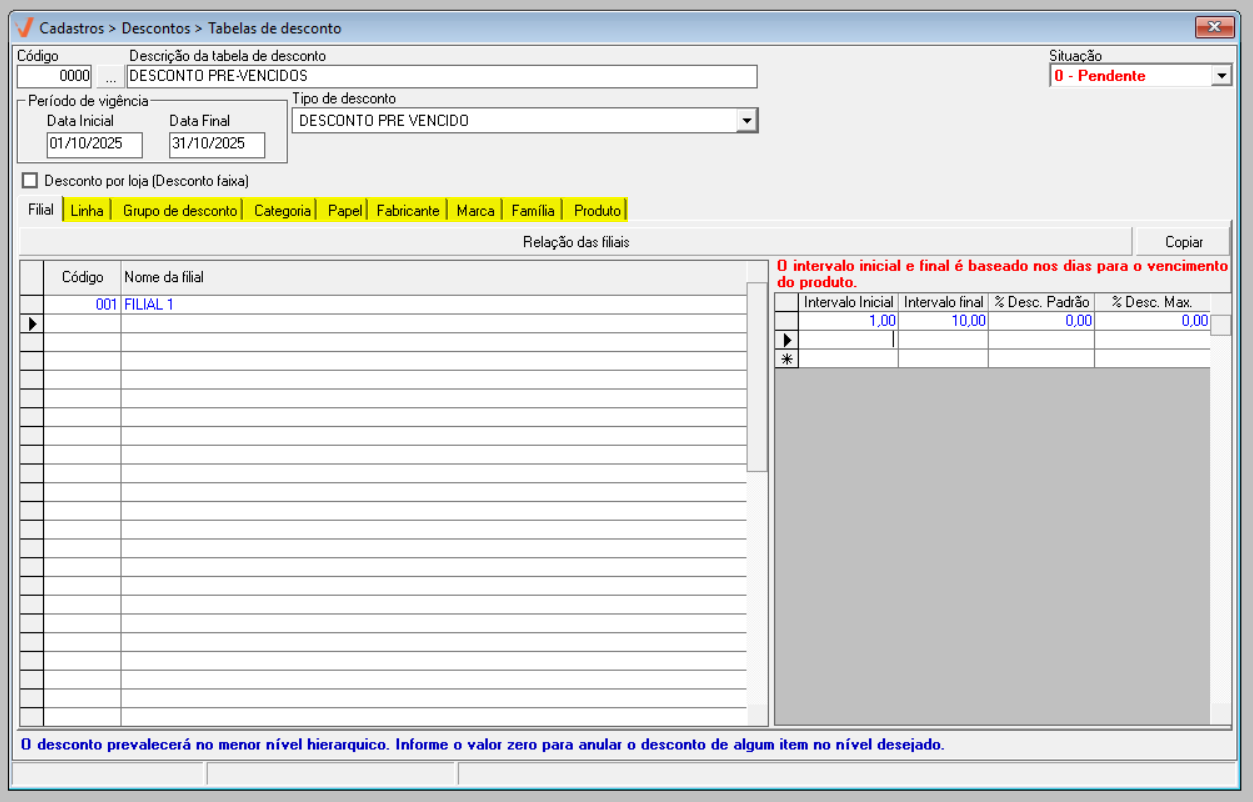Viewport: 1253px width, 802px height.
Task: Click new row asterisk marker in interval grid
Action: 786,359
